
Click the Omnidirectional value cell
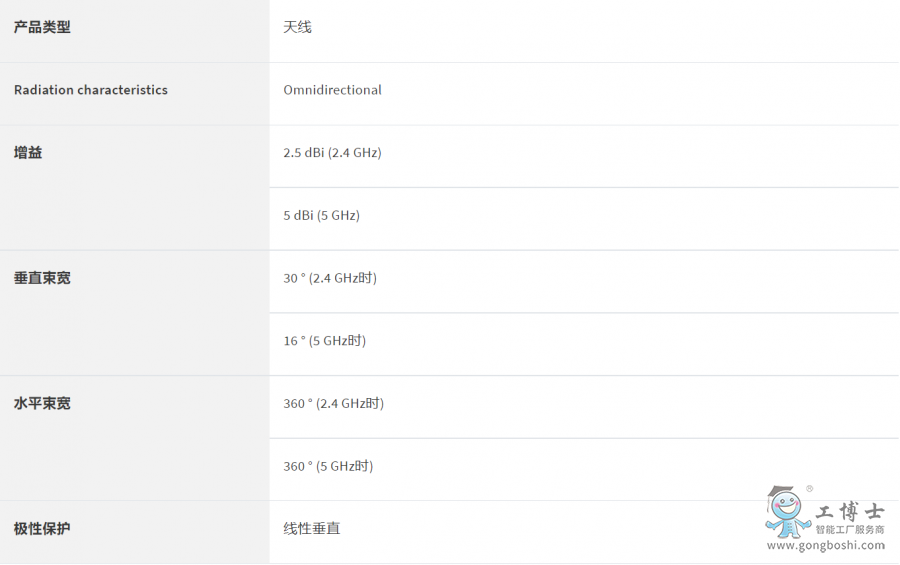point(332,90)
